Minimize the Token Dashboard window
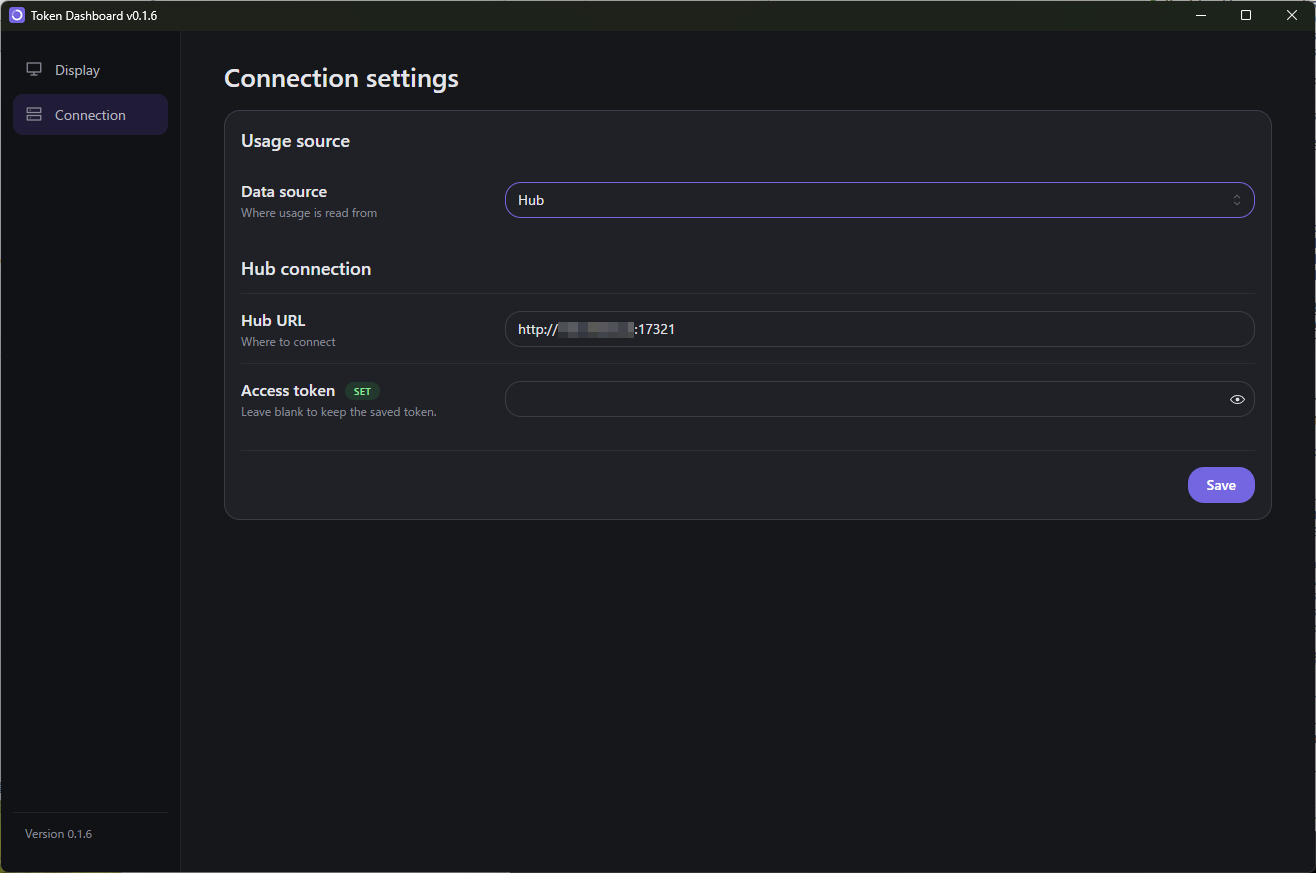 [x=1201, y=15]
